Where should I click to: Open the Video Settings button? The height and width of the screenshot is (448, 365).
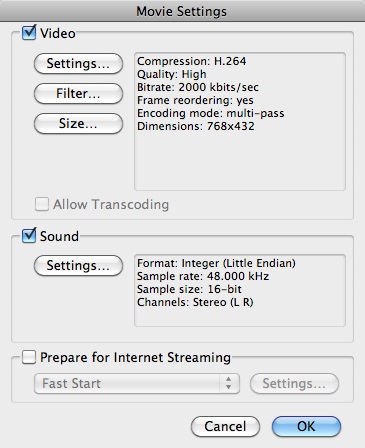78,63
